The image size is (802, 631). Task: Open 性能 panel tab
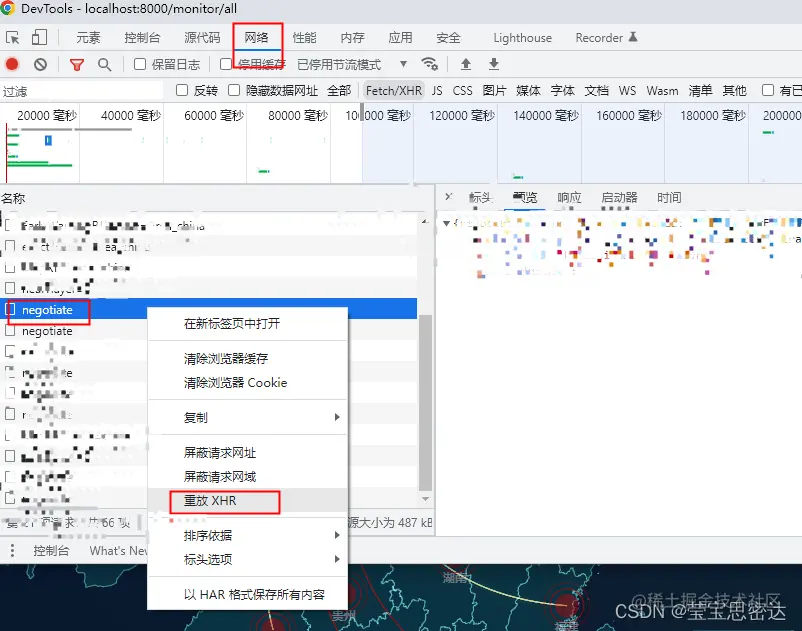pos(304,38)
